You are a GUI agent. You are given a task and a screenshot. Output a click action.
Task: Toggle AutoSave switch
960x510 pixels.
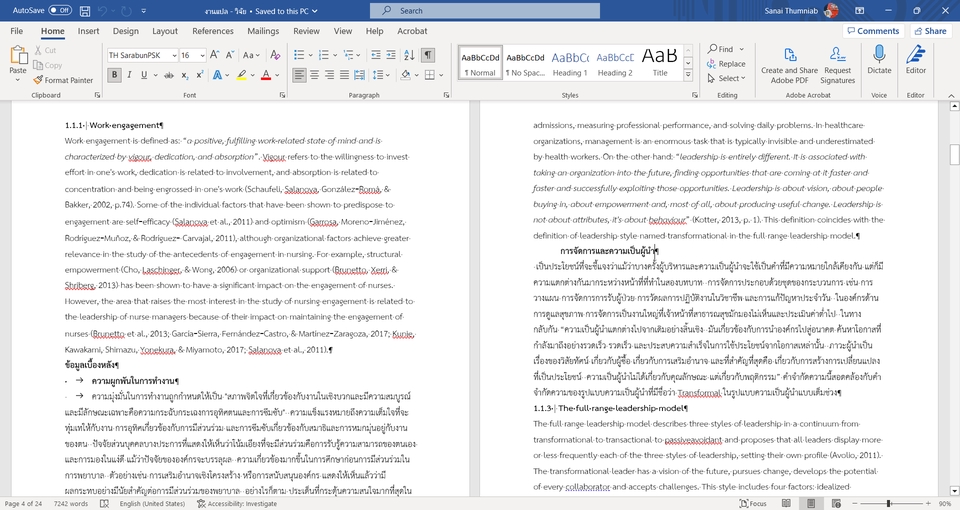(60, 10)
